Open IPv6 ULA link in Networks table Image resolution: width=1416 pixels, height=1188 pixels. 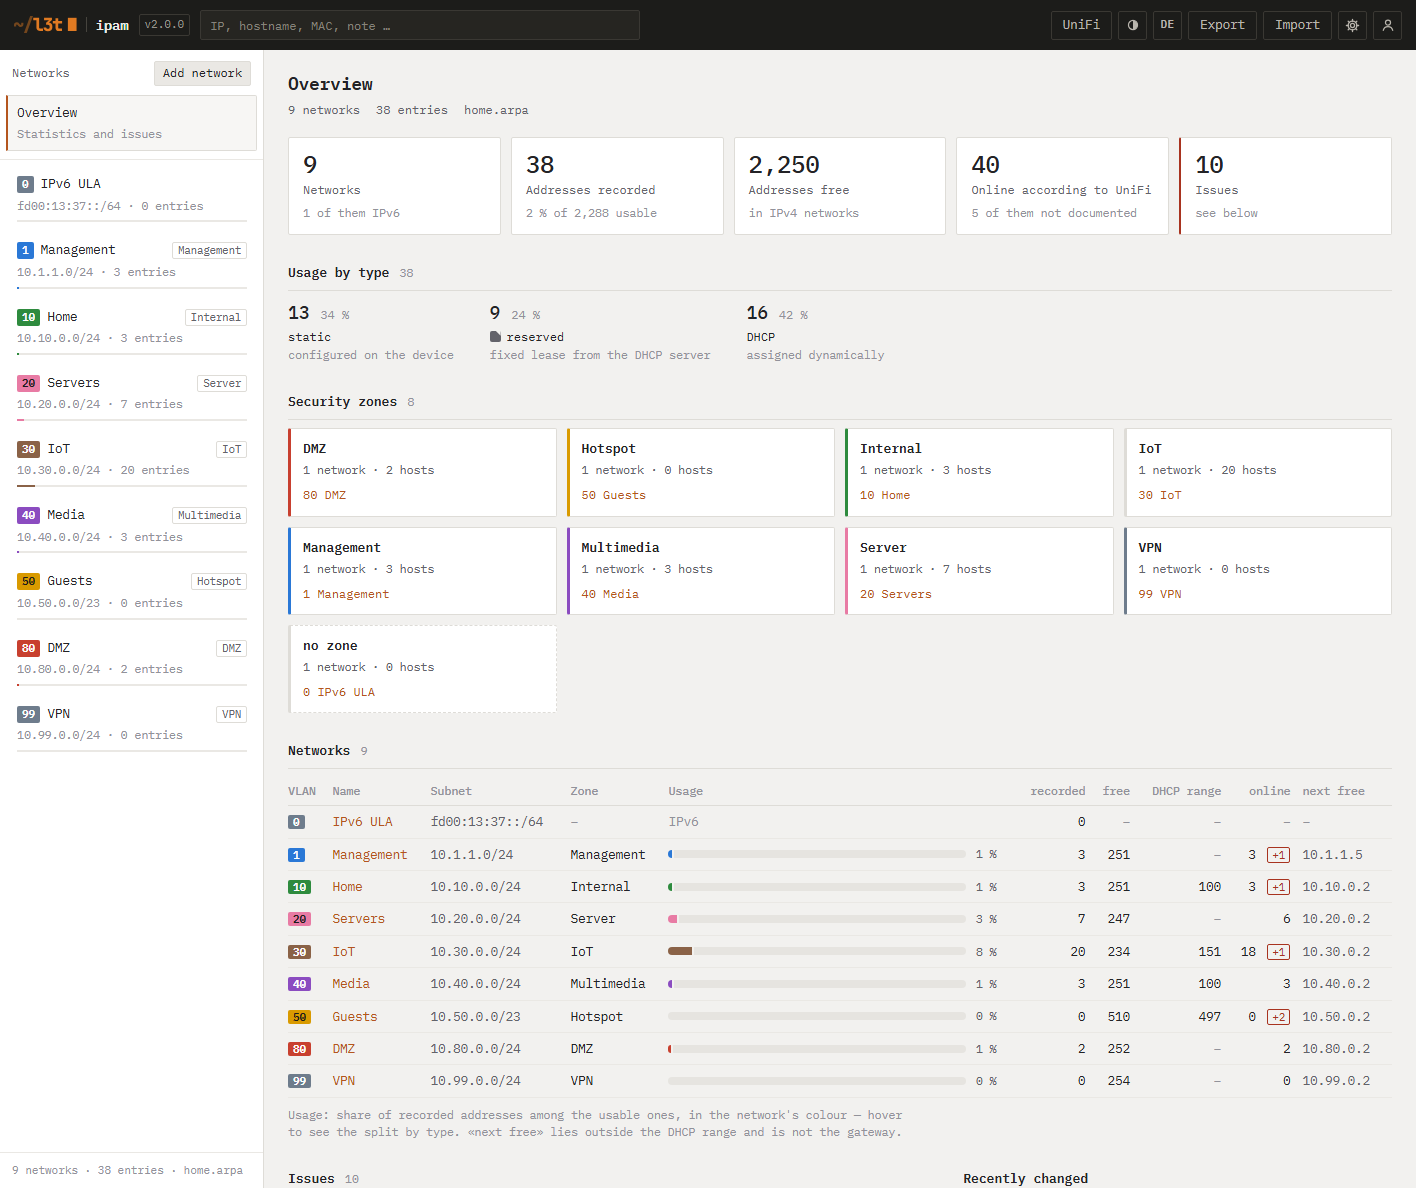click(x=362, y=822)
